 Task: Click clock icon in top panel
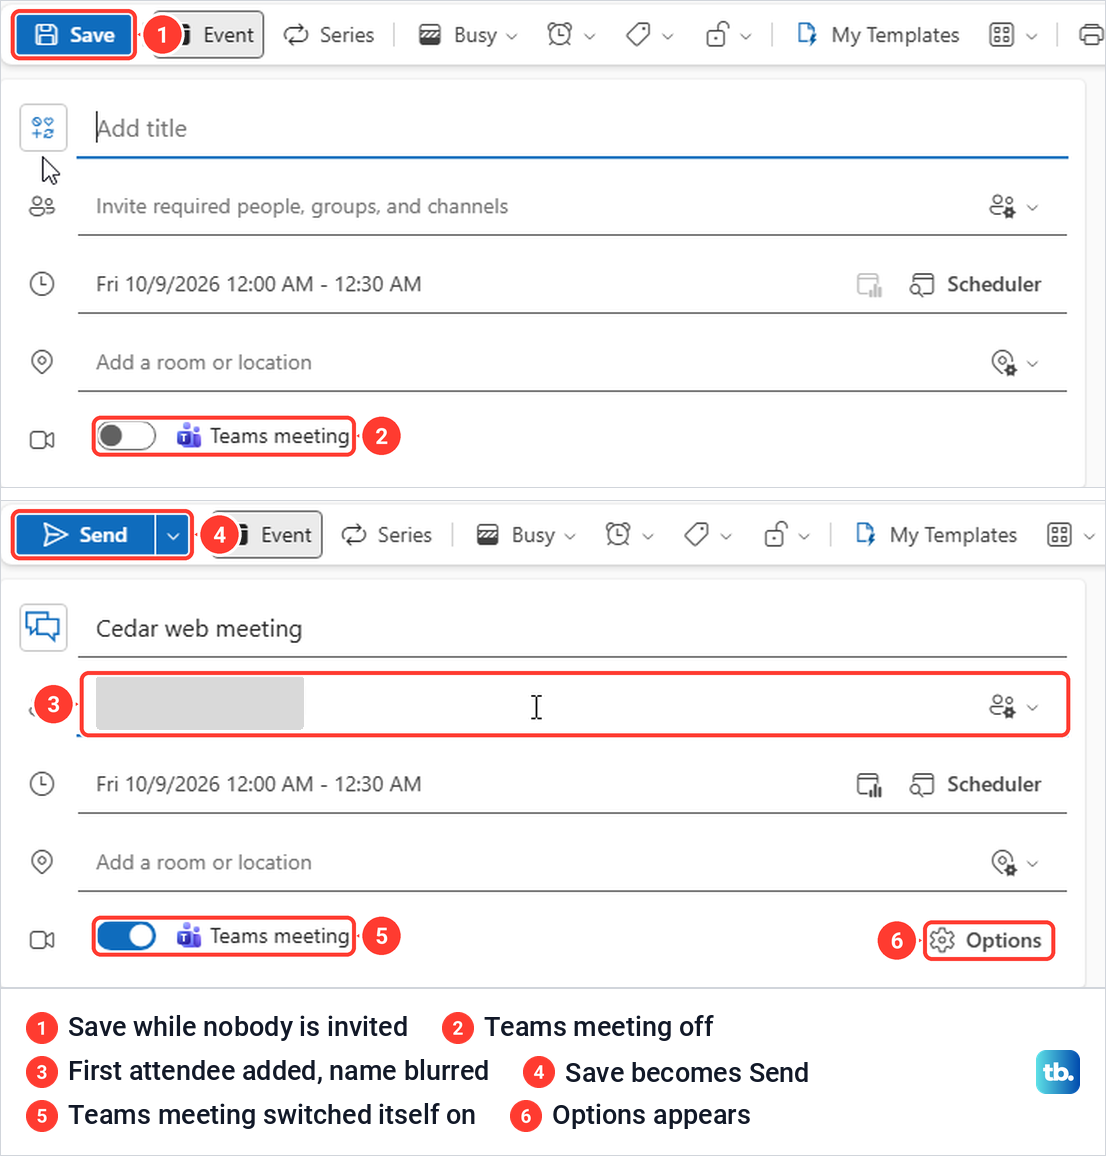tap(42, 284)
